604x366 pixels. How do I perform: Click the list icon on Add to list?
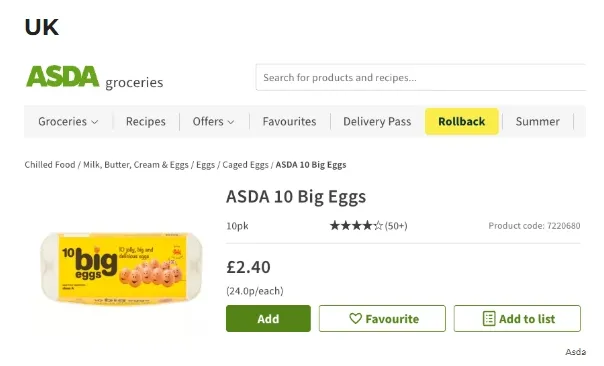pyautogui.click(x=489, y=319)
